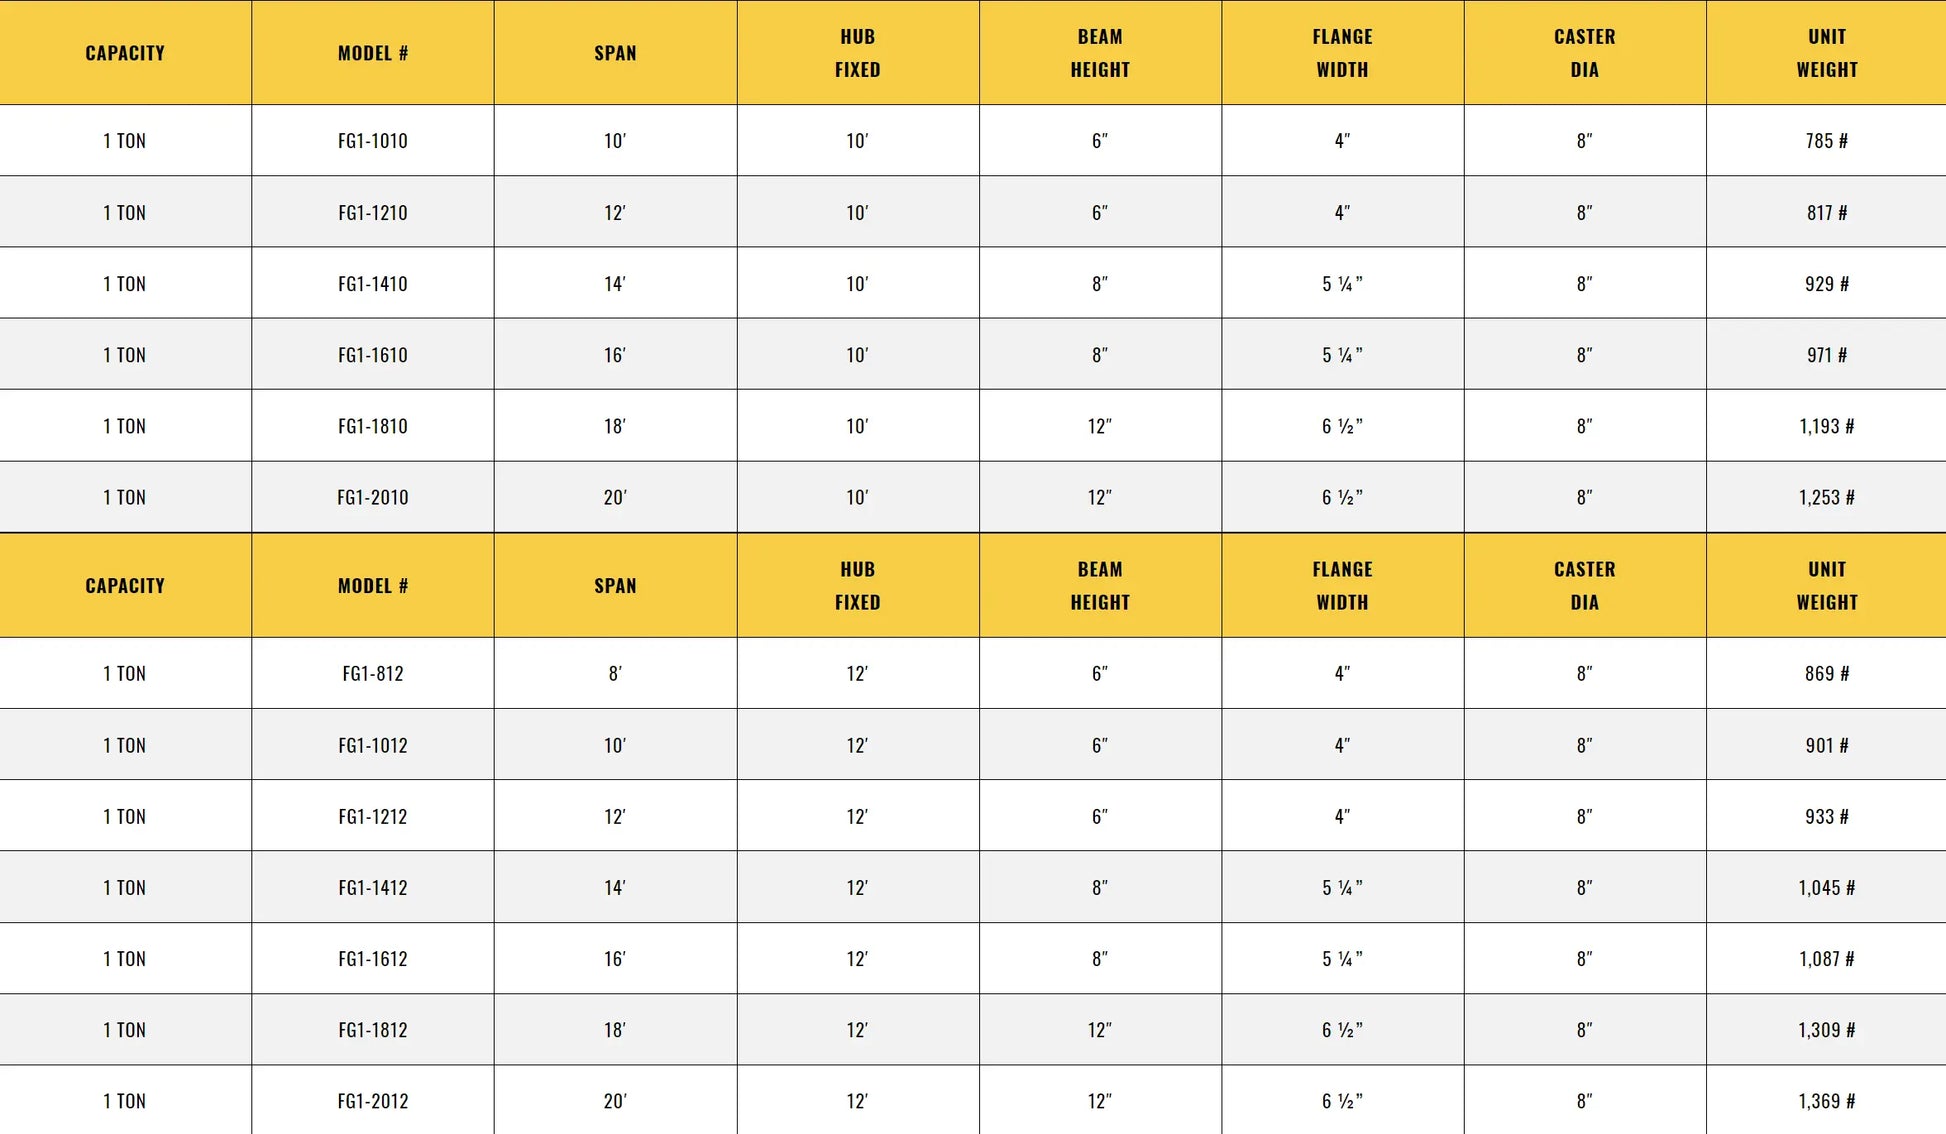This screenshot has height=1134, width=1946.
Task: Select the 1,253 # unit weight value
Action: point(1826,497)
